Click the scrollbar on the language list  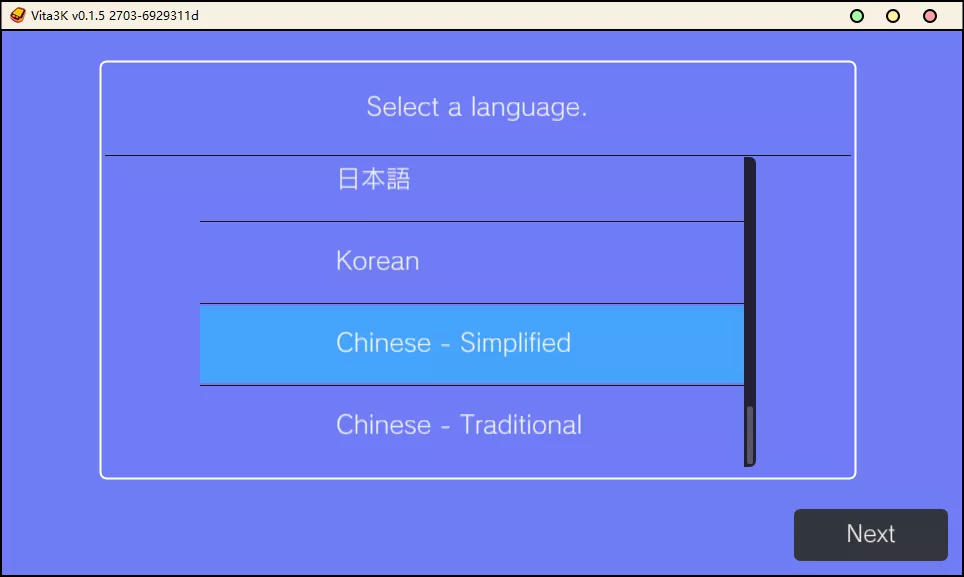[749, 300]
